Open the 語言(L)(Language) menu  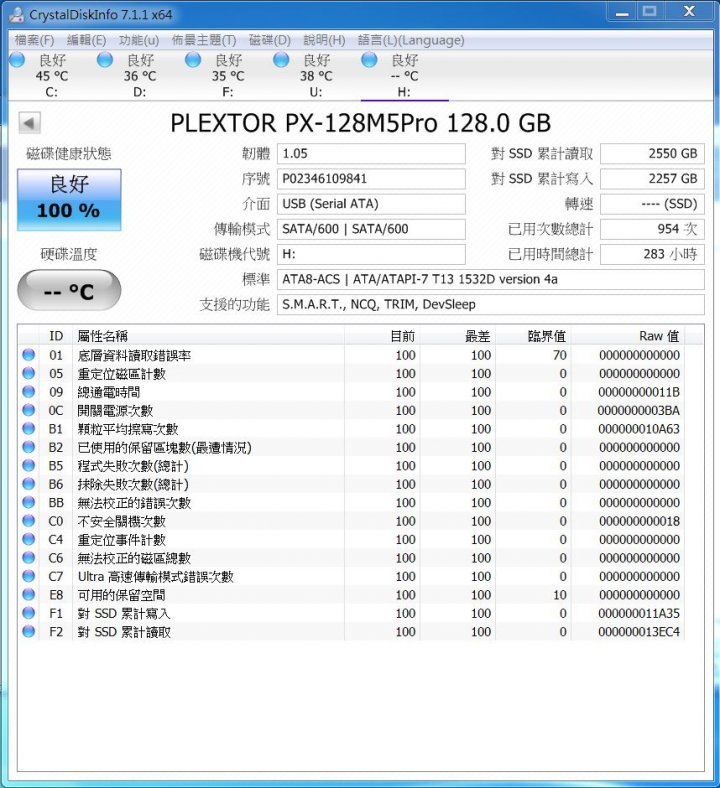coord(411,40)
